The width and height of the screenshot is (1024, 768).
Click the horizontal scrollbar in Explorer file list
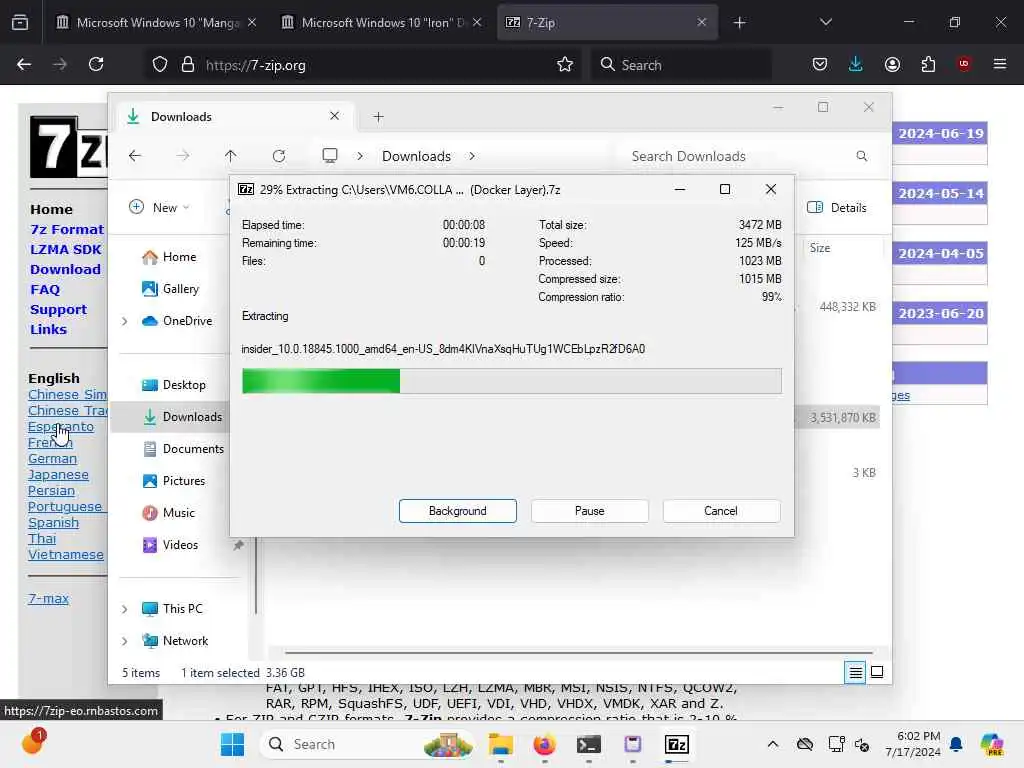coord(579,652)
